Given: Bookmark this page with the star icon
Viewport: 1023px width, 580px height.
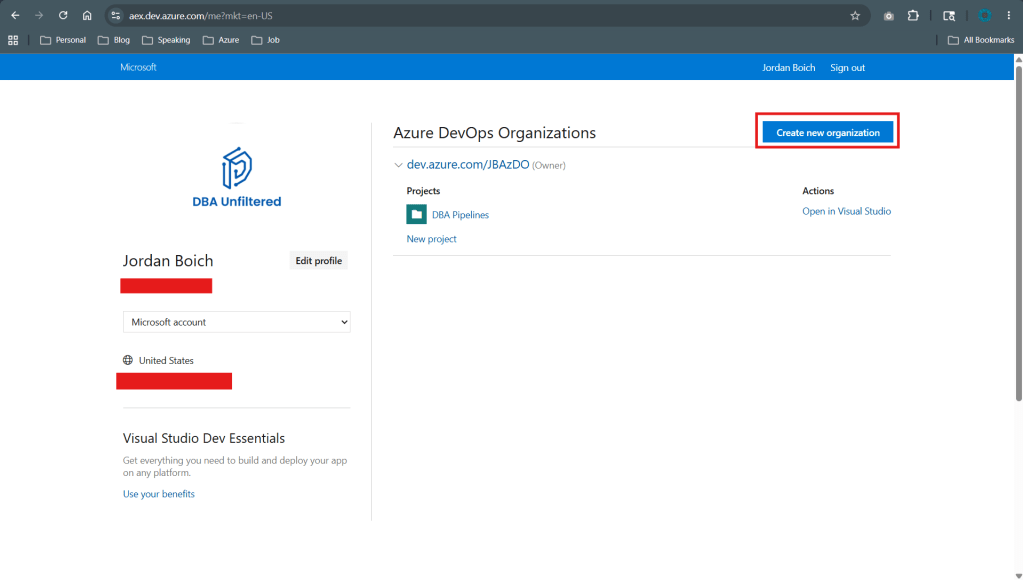Looking at the screenshot, I should (855, 16).
